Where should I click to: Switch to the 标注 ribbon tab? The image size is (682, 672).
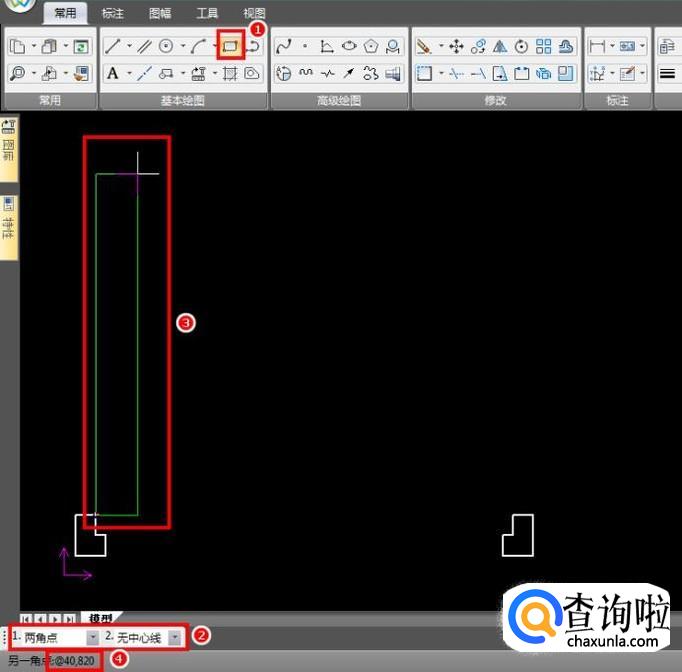[113, 13]
